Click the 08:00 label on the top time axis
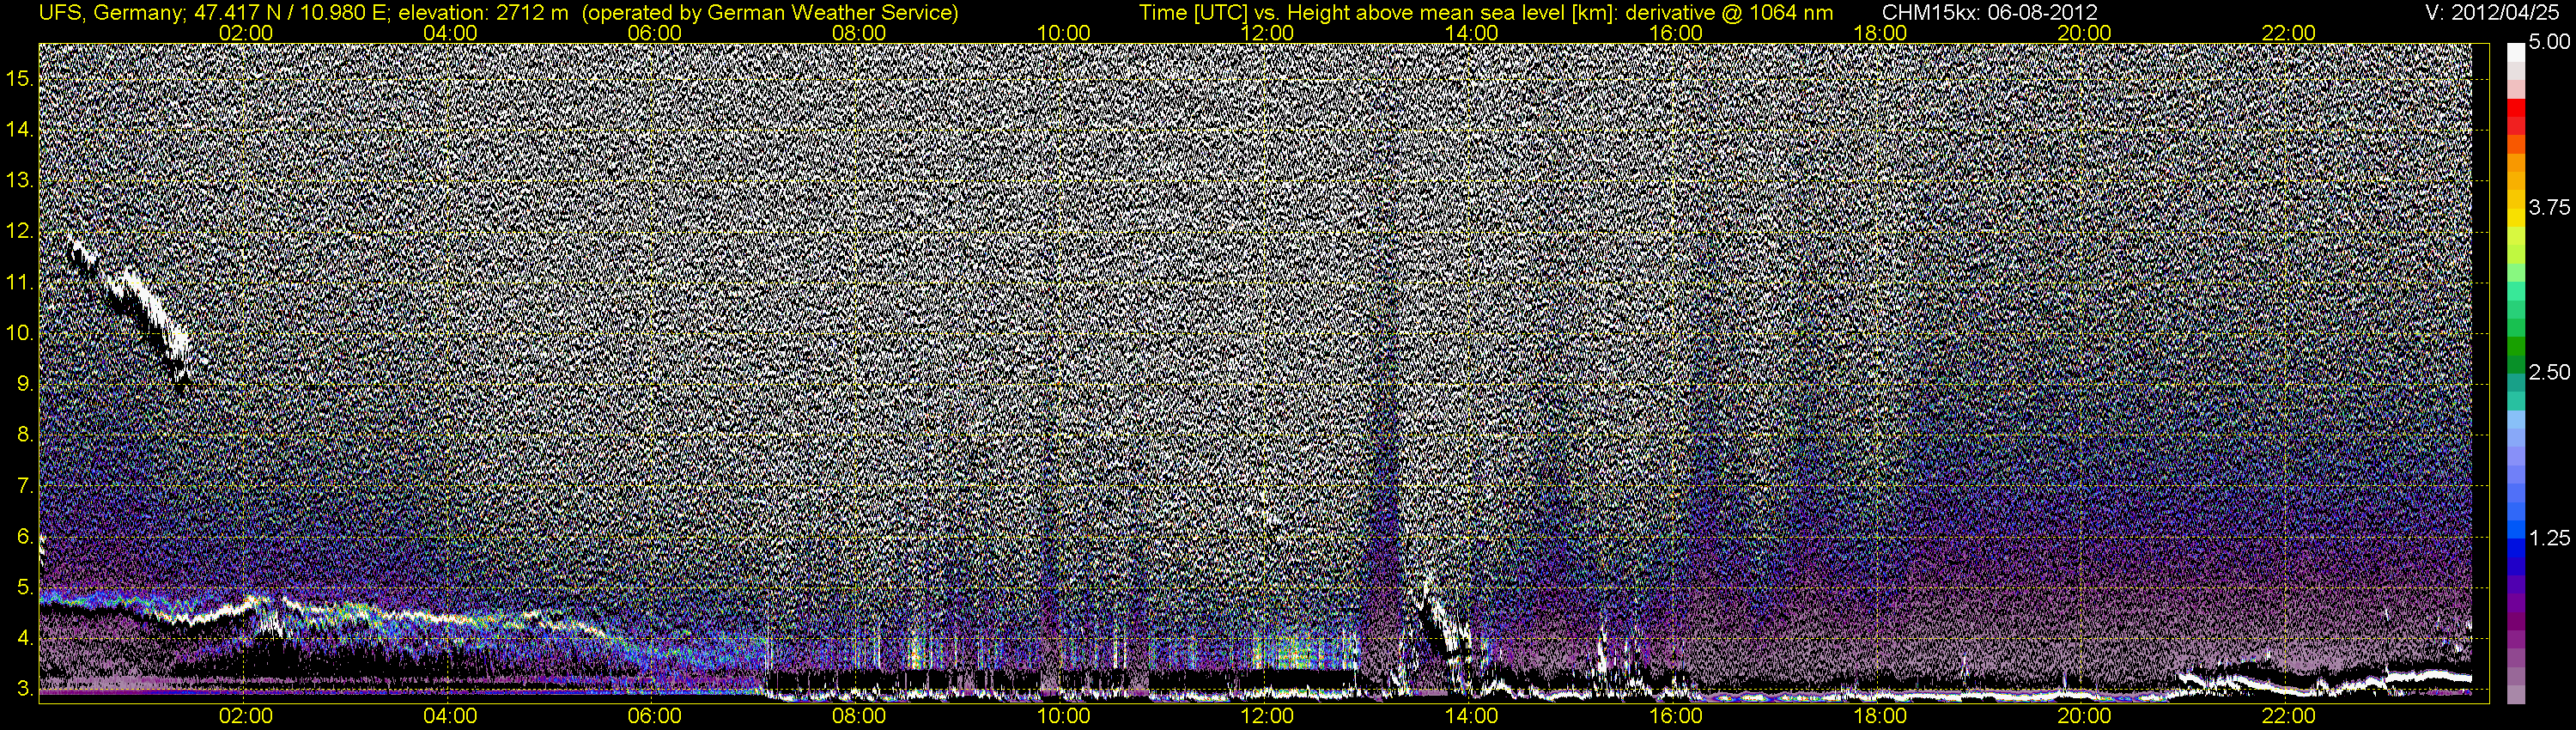The image size is (2576, 730). (859, 33)
